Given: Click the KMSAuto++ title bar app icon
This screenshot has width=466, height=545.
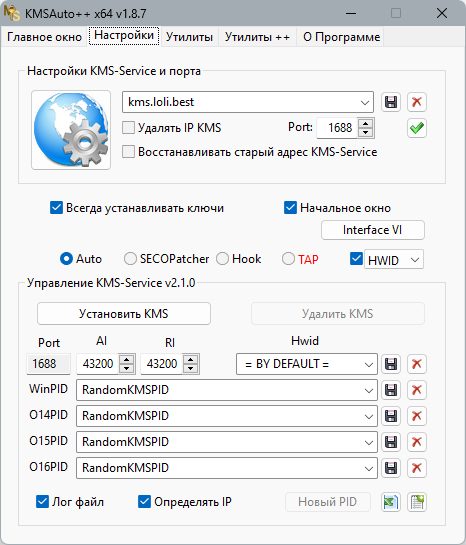Looking at the screenshot, I should (11, 13).
